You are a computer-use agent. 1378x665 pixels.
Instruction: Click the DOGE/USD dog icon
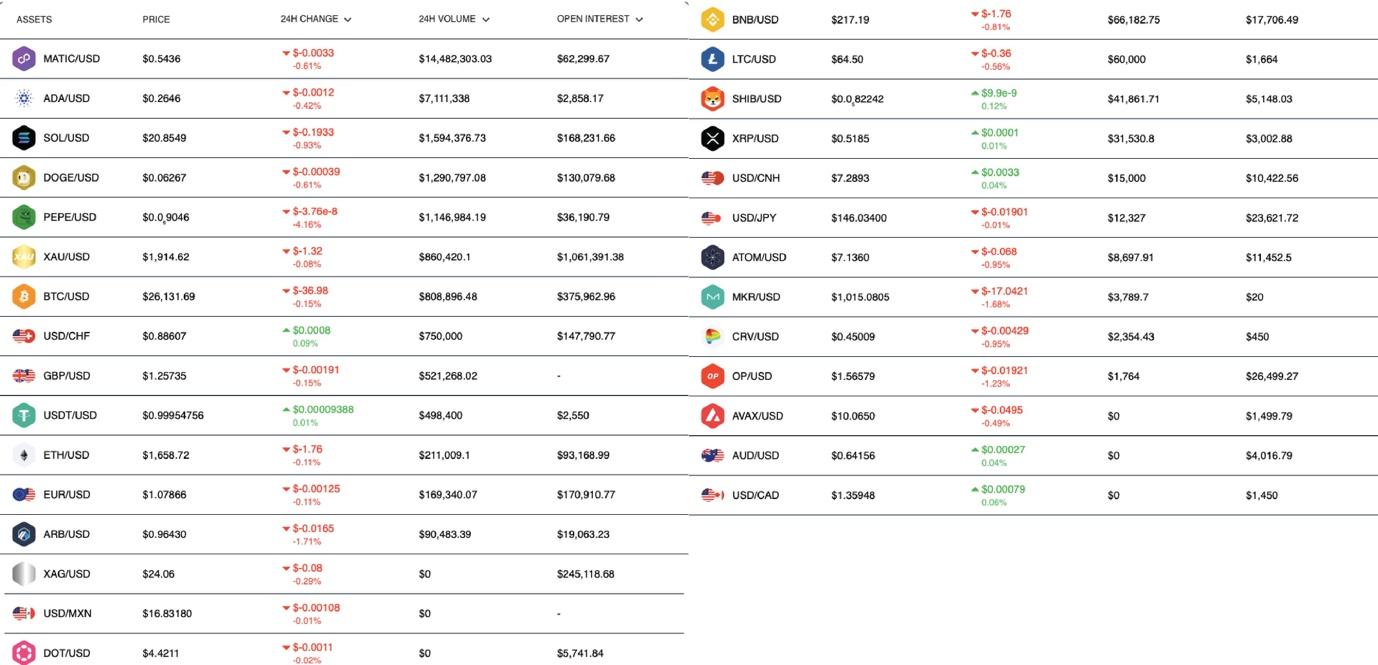coord(24,178)
